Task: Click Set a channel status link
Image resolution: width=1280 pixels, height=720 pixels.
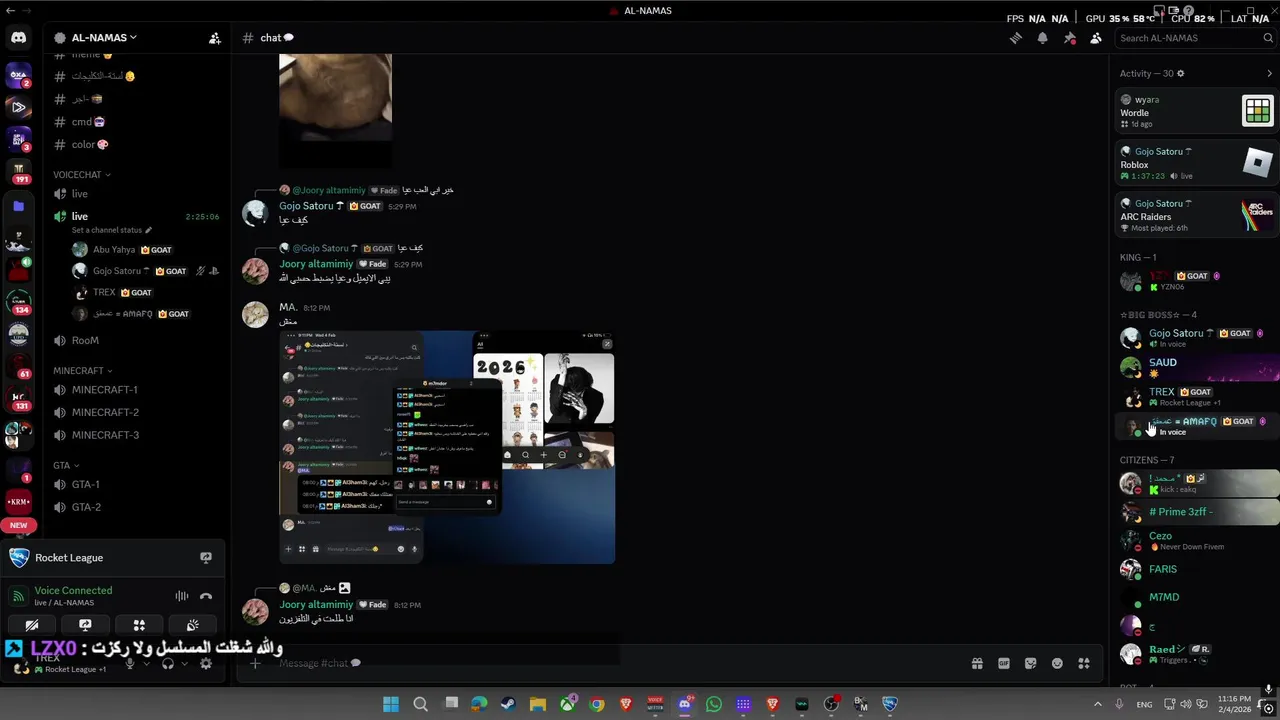Action: [x=110, y=230]
